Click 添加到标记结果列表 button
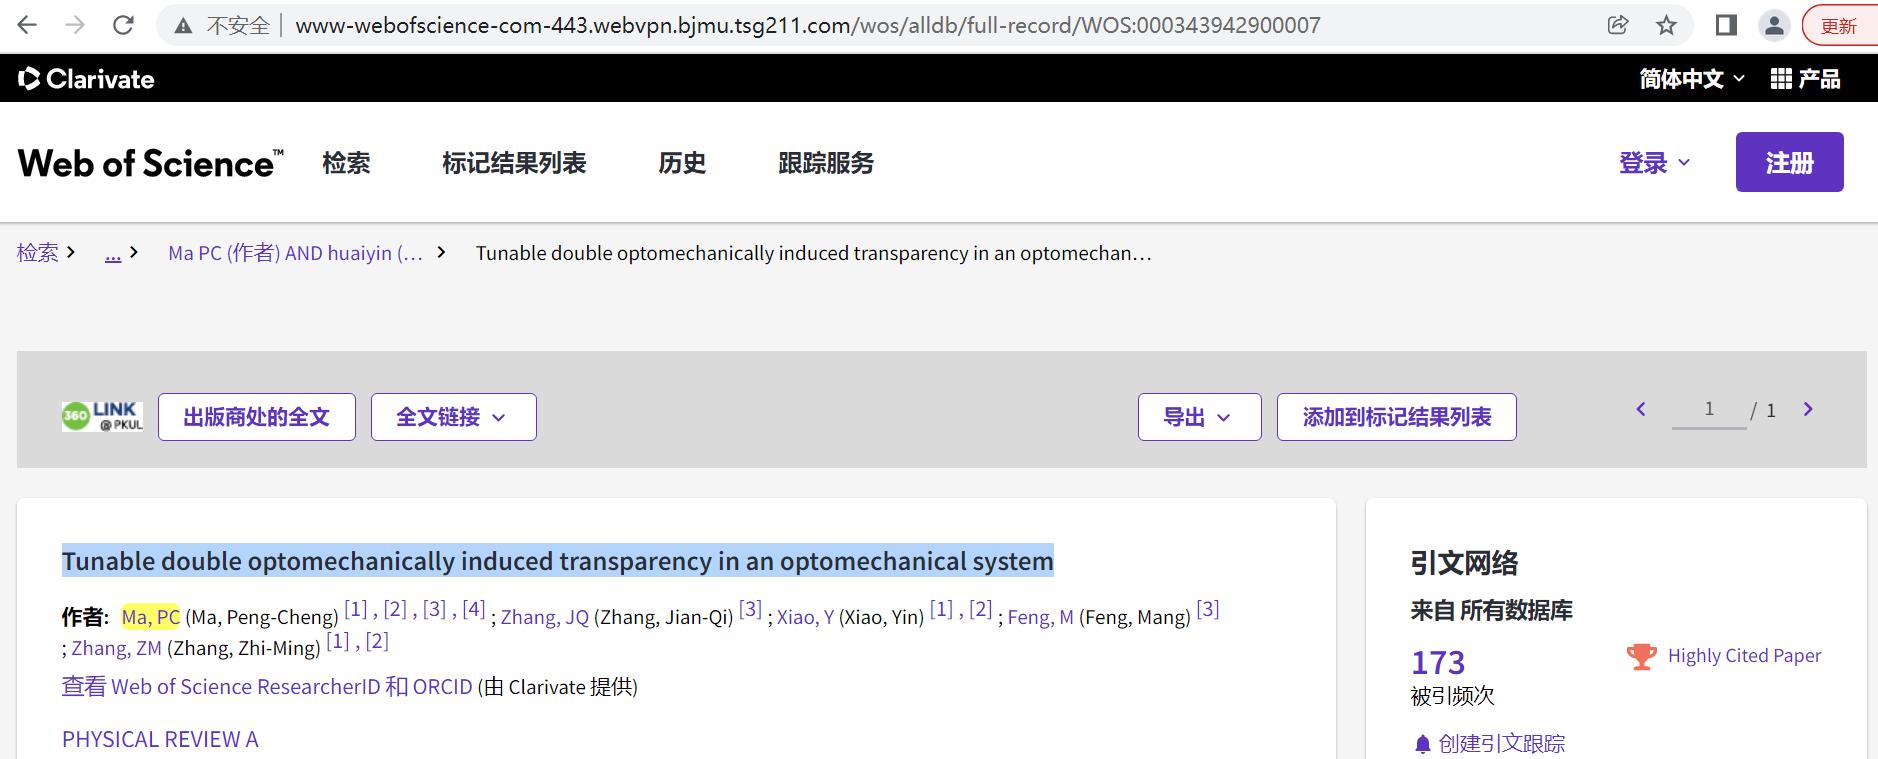Screen dimensions: 1878x759 point(1396,417)
